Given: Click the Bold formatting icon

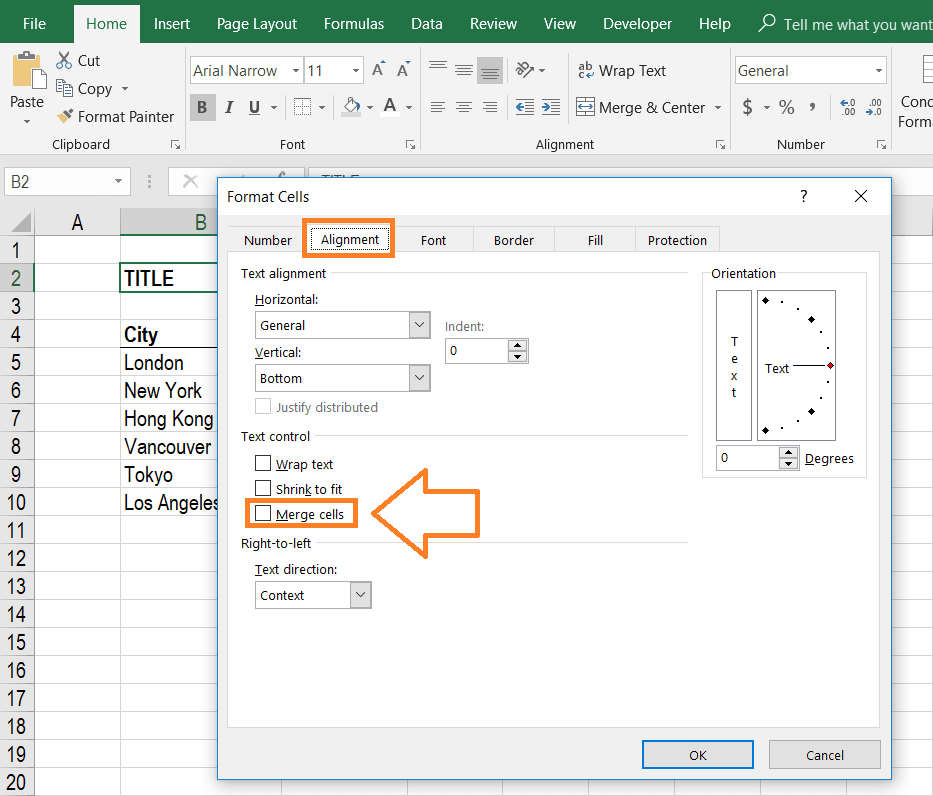Looking at the screenshot, I should click(203, 107).
